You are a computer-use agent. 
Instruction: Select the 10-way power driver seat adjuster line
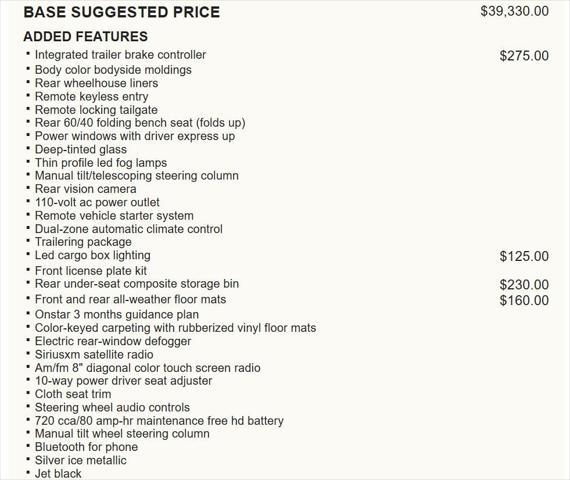tap(123, 381)
